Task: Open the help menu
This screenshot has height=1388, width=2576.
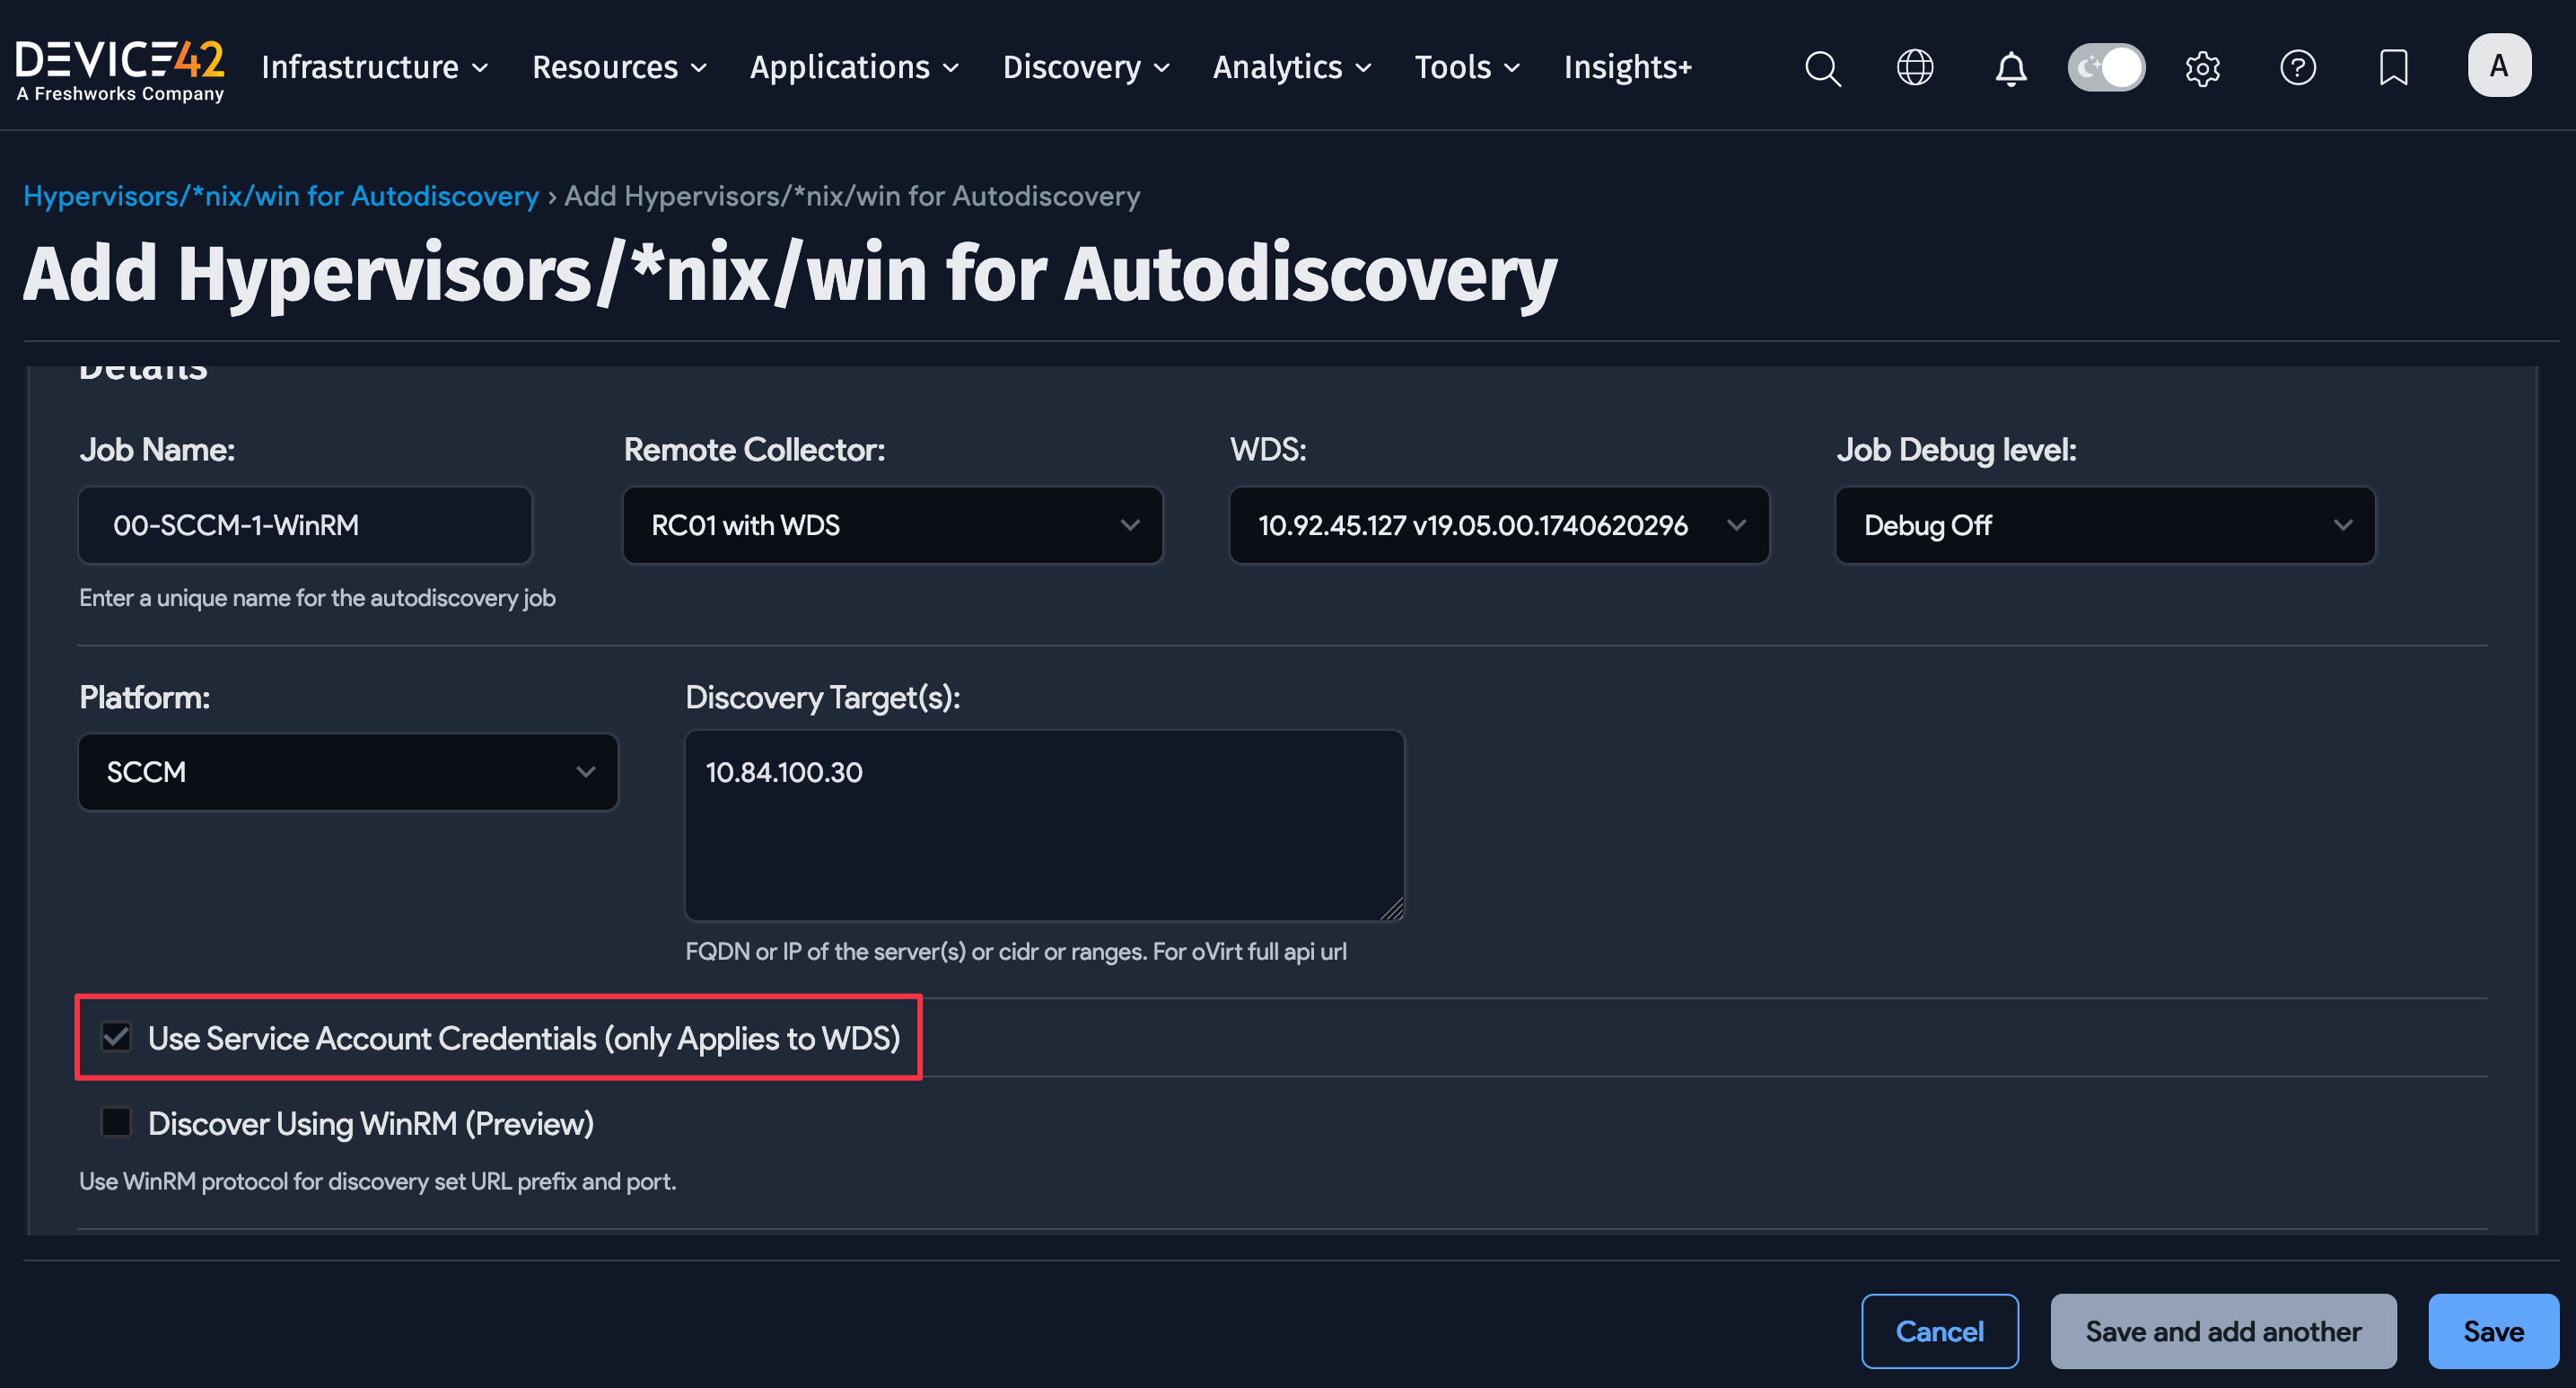Action: 2298,68
